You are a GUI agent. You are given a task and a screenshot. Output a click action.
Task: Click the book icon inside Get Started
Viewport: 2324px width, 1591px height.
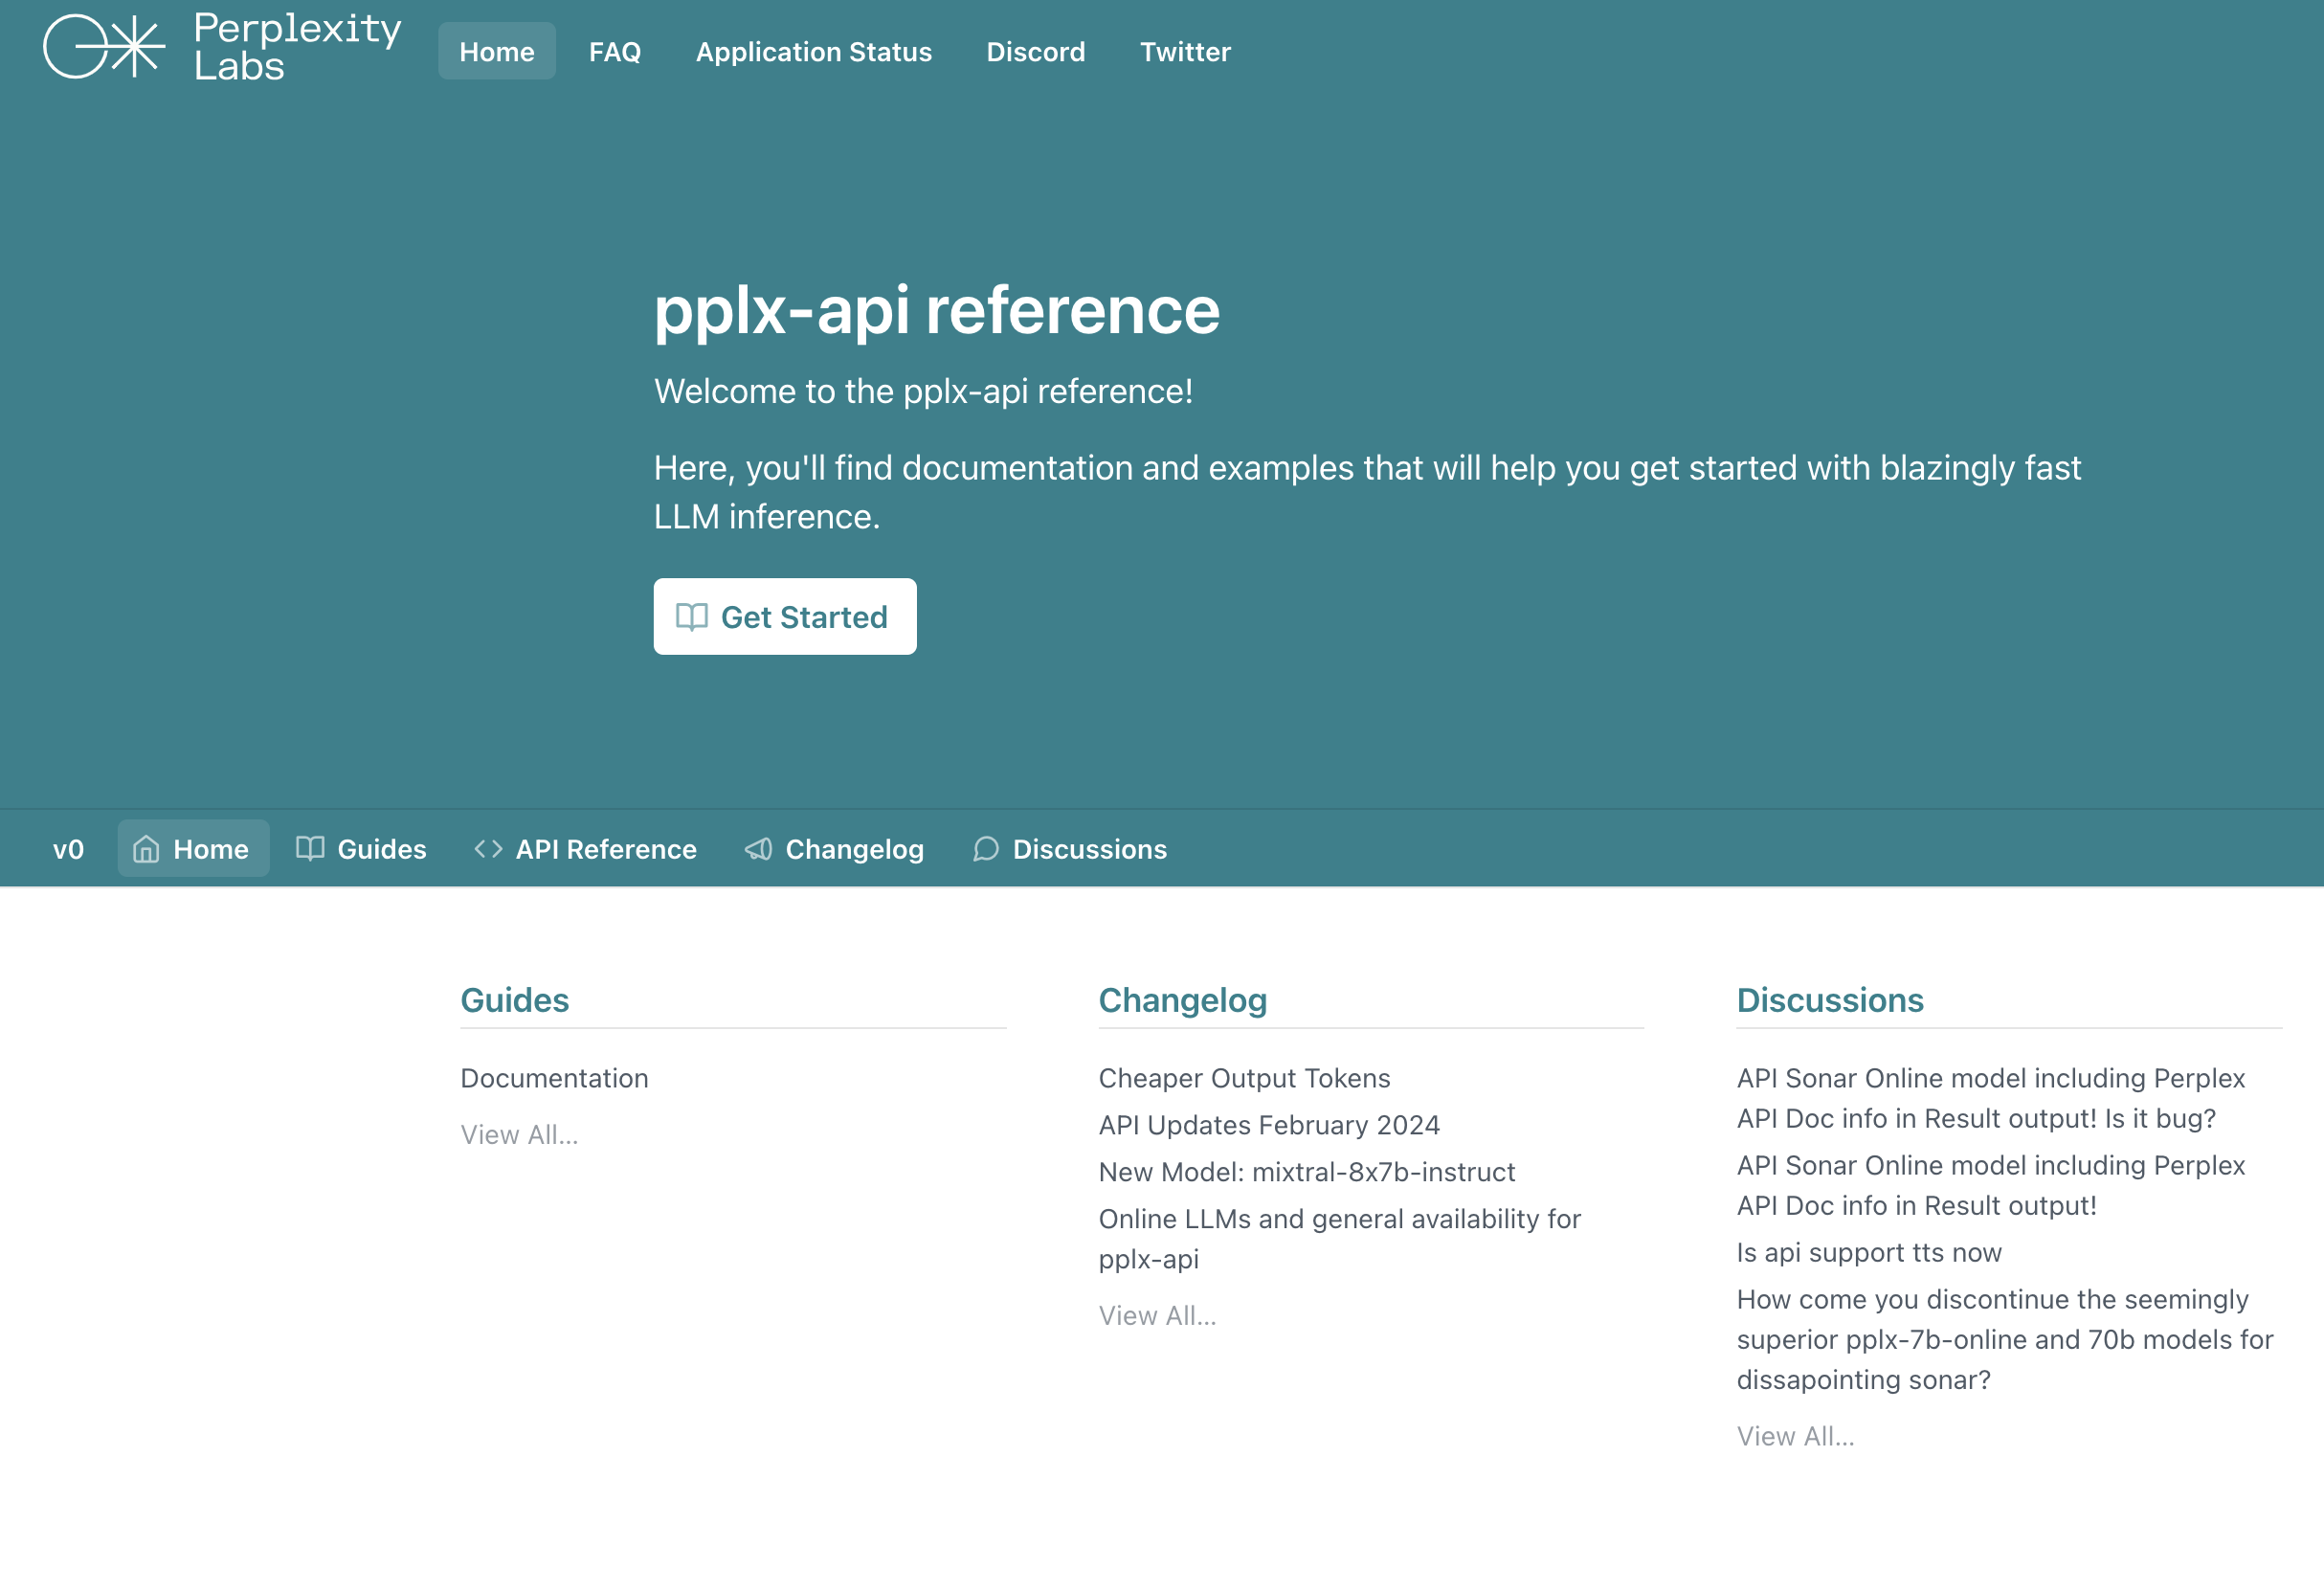(692, 617)
